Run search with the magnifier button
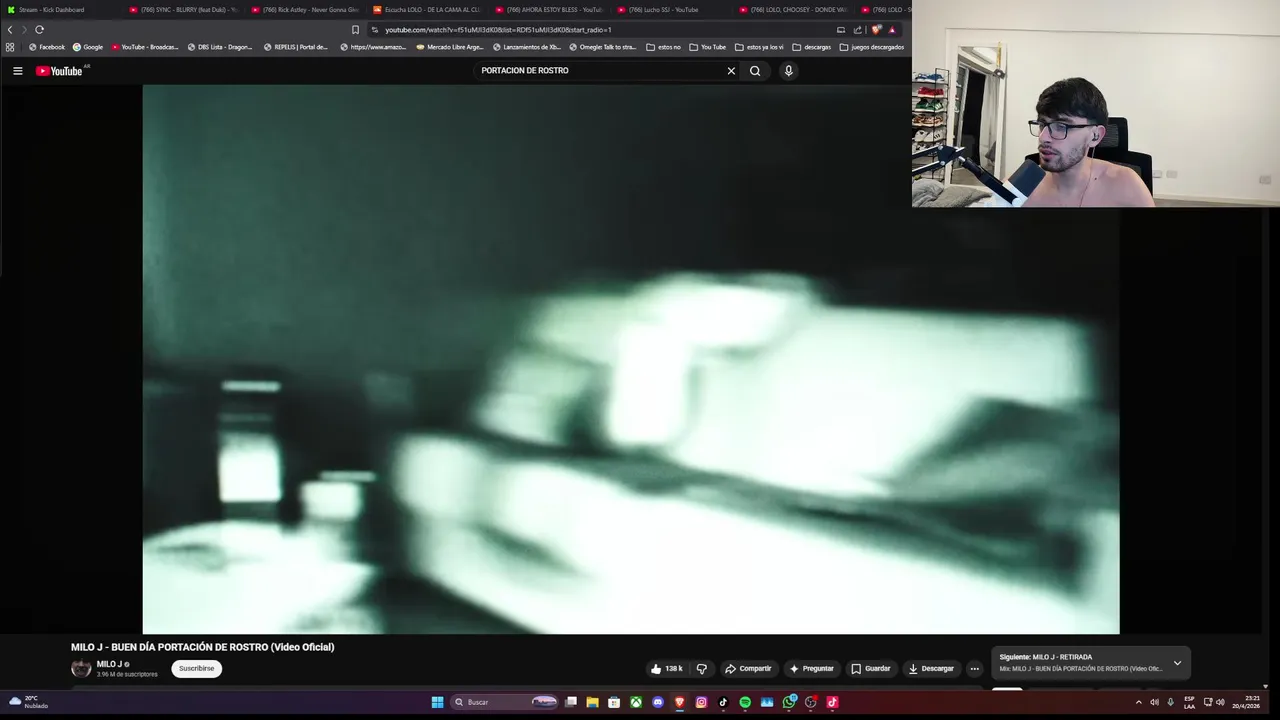Screen dimensions: 1280x720 coord(755,71)
